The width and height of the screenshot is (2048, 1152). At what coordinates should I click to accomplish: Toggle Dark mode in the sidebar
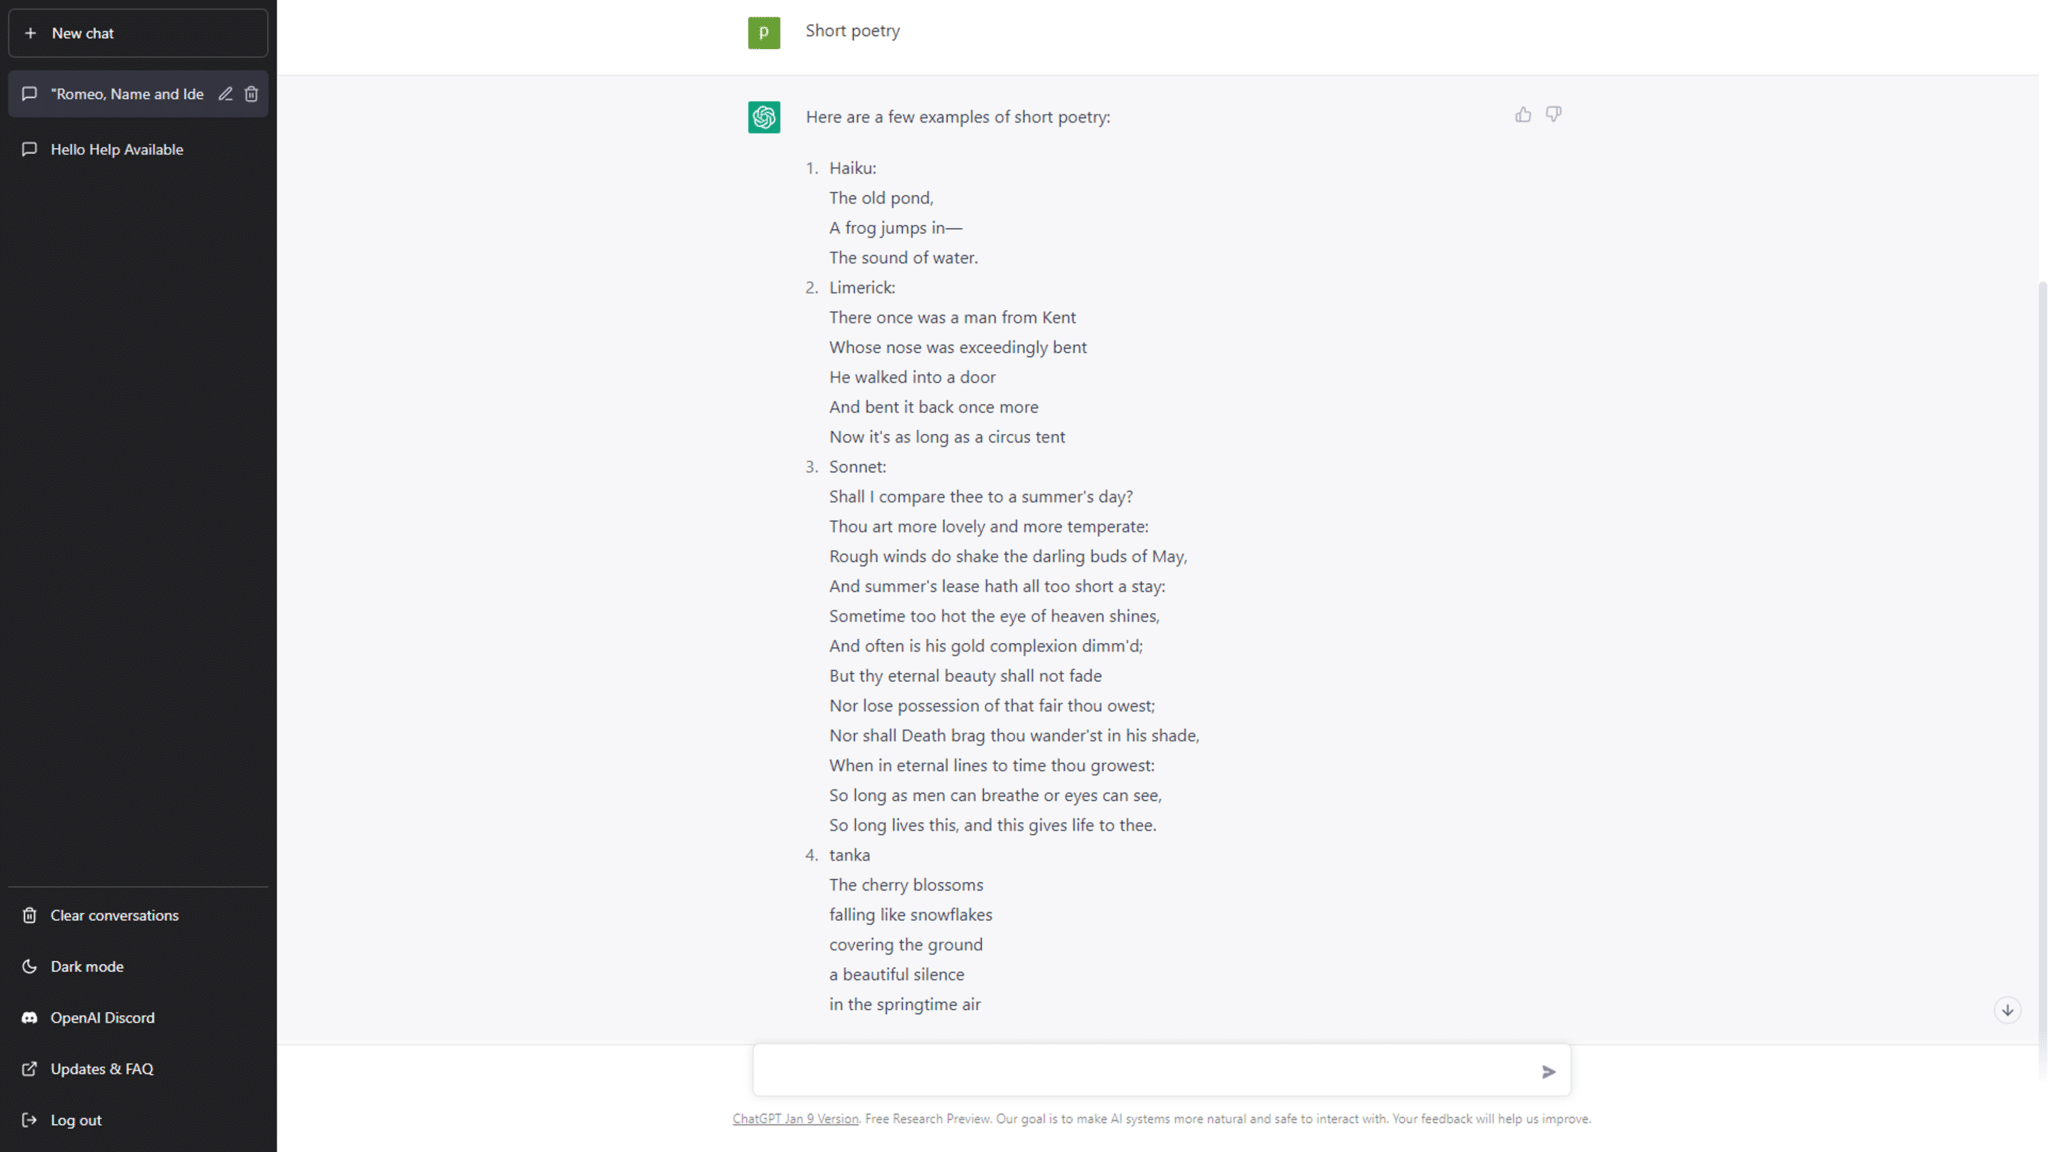[138, 967]
